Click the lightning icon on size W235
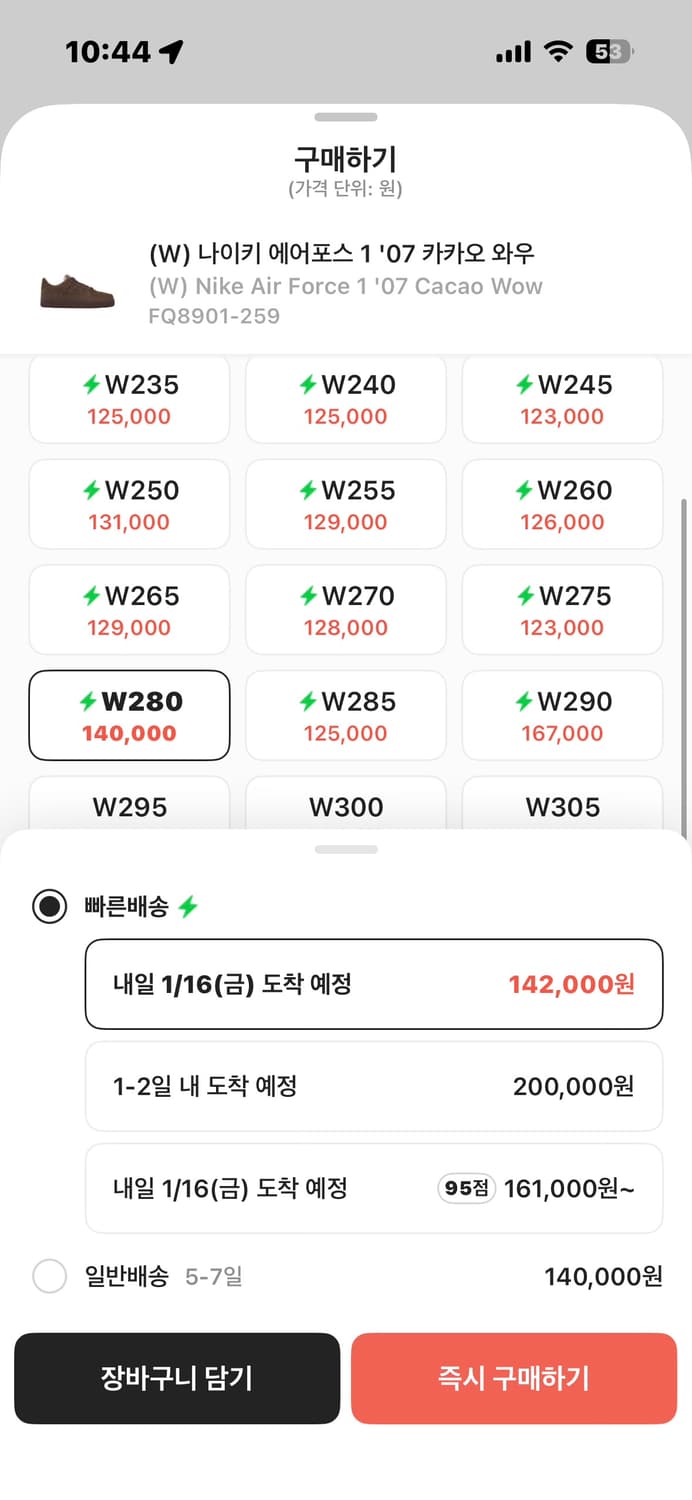 [92, 384]
